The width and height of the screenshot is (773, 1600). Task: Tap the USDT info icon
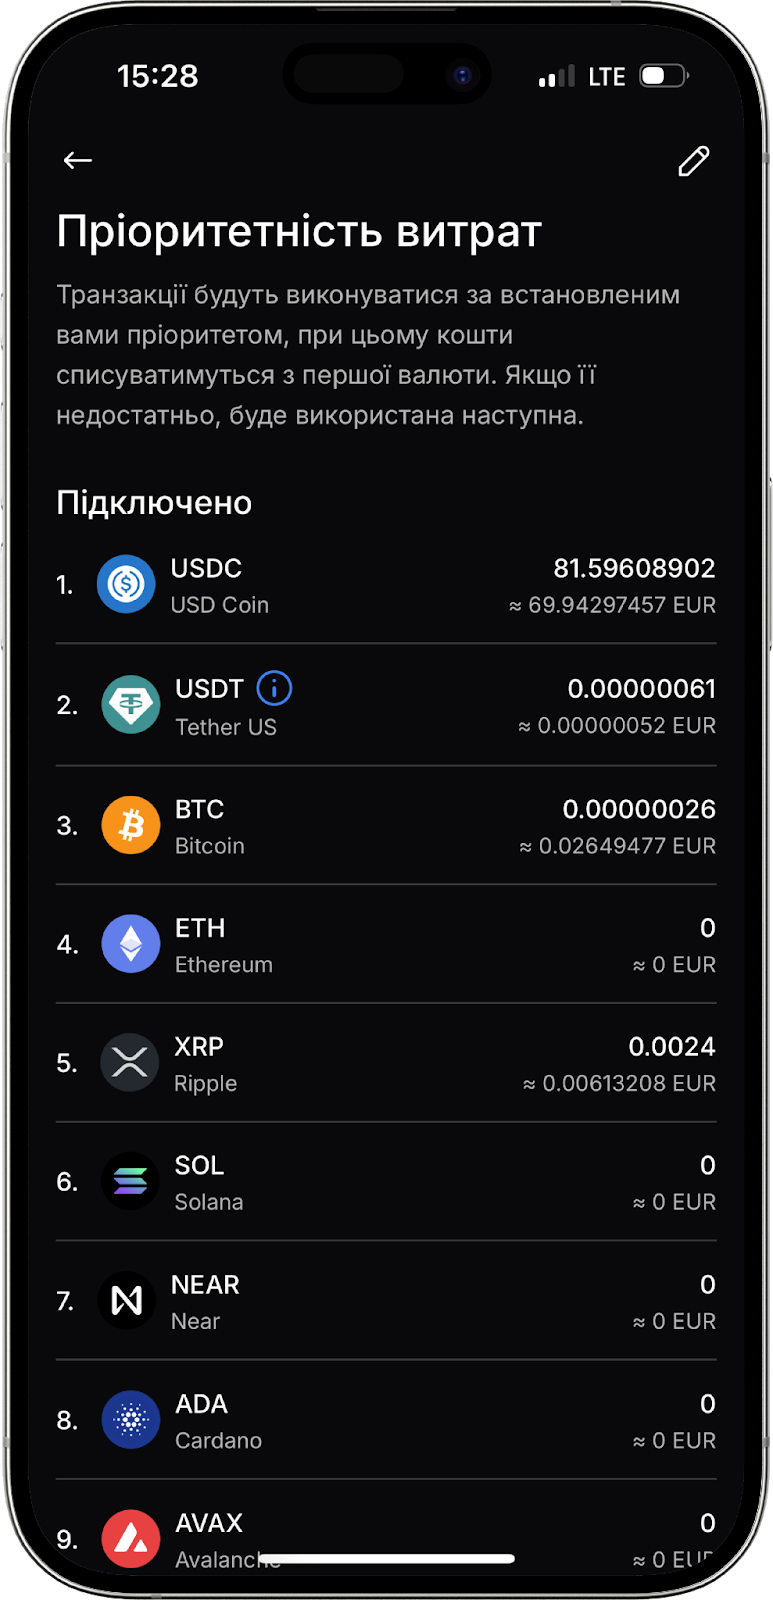(x=274, y=688)
